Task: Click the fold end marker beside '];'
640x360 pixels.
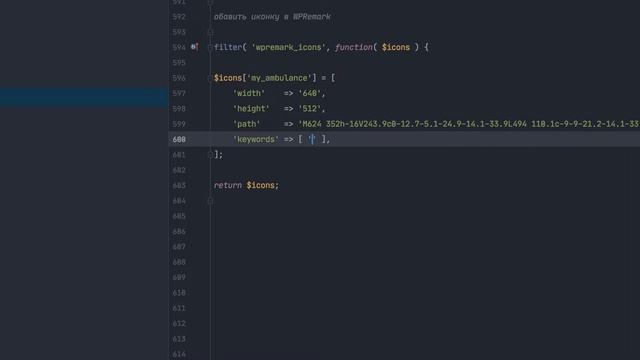Action: [x=210, y=155]
